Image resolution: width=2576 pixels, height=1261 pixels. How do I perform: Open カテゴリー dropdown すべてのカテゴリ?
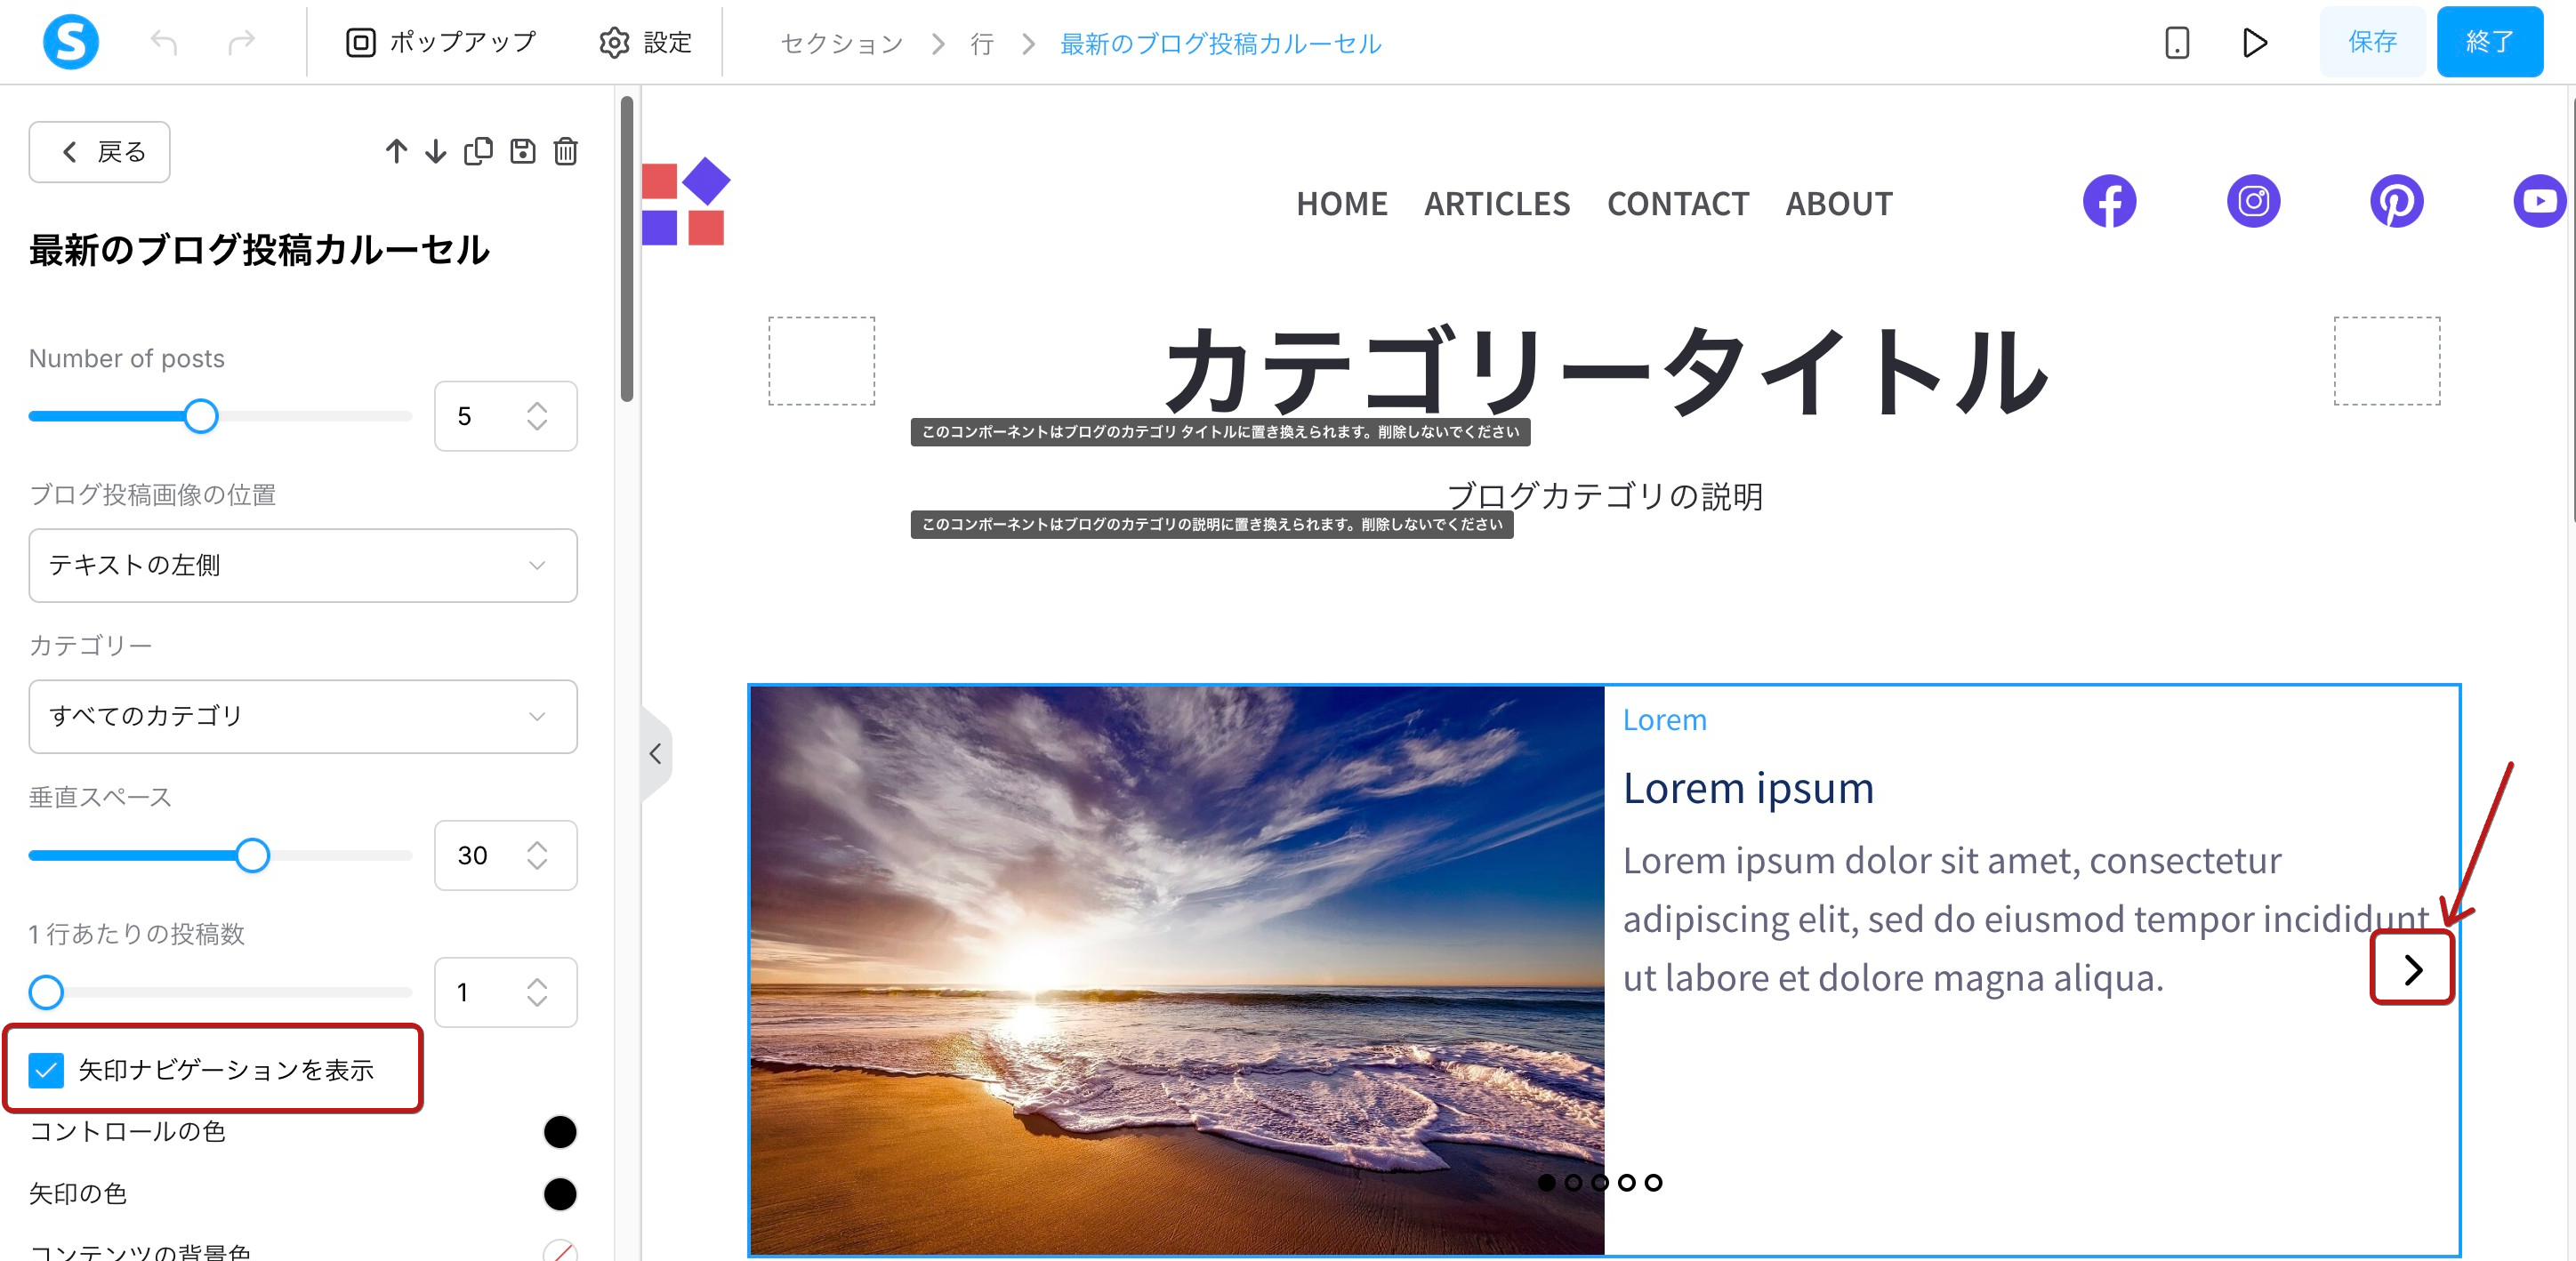click(x=302, y=716)
